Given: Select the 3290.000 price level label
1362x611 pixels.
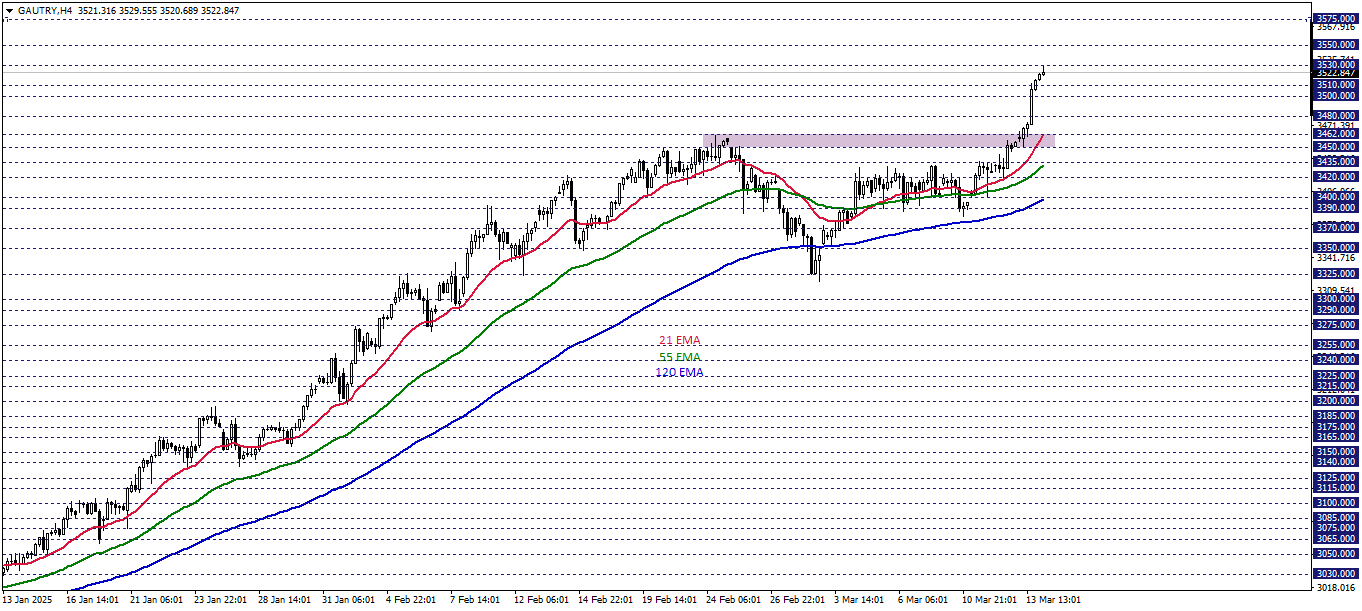Looking at the screenshot, I should click(x=1336, y=310).
